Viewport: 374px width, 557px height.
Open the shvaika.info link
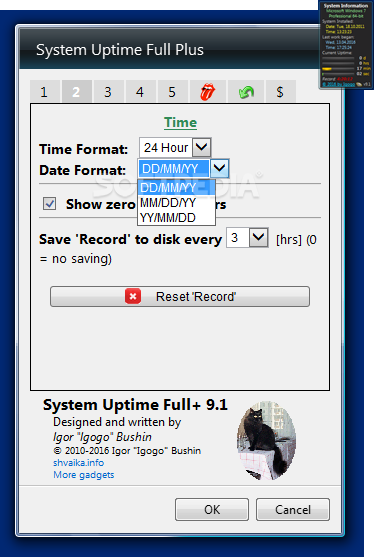[78, 463]
